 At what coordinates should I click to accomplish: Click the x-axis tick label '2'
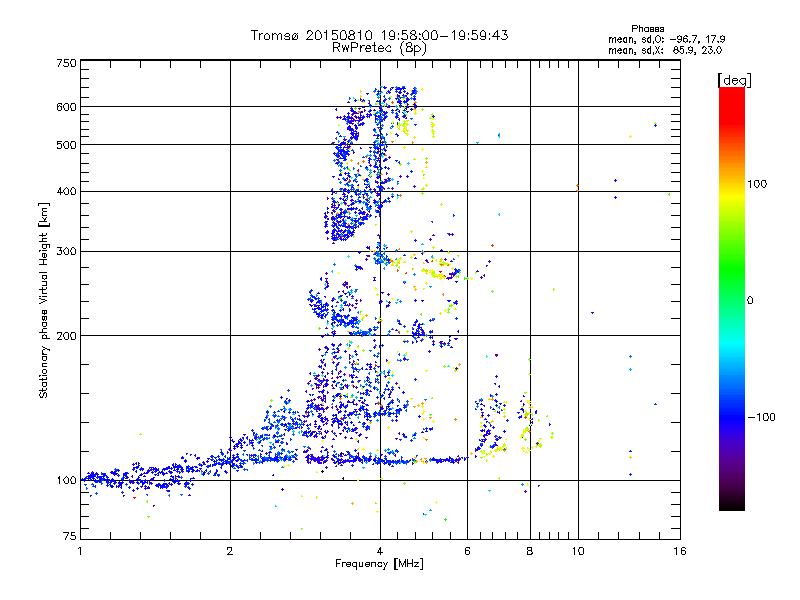pos(230,551)
